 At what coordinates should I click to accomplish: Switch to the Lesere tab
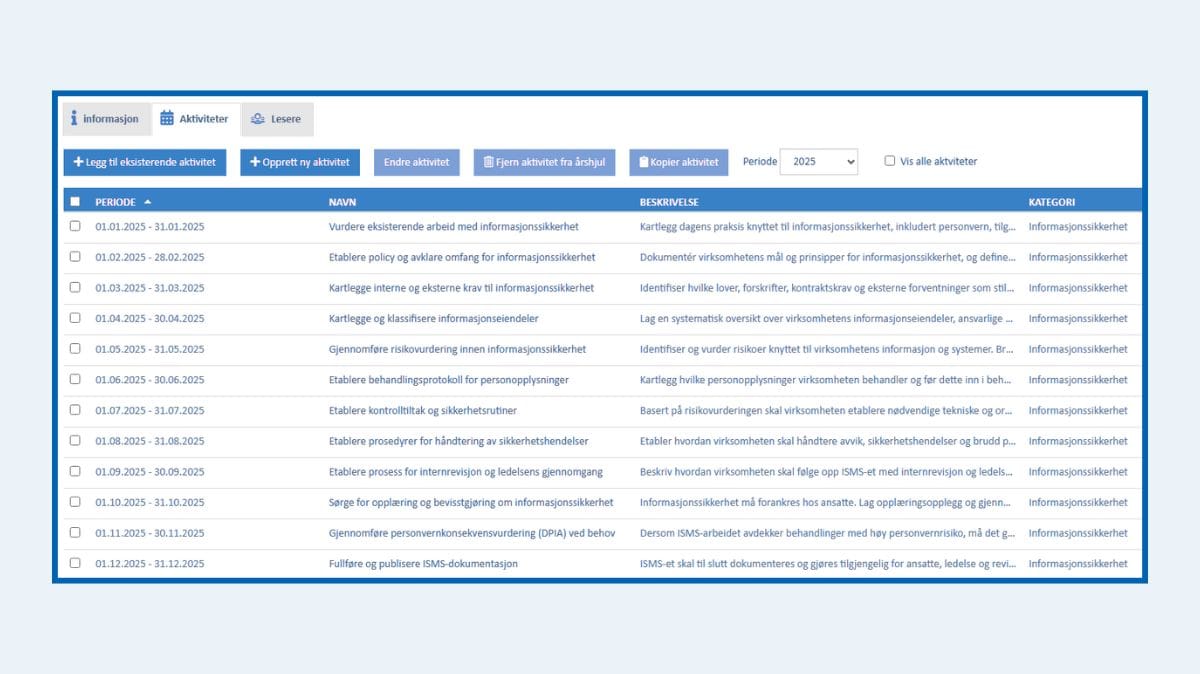277,119
